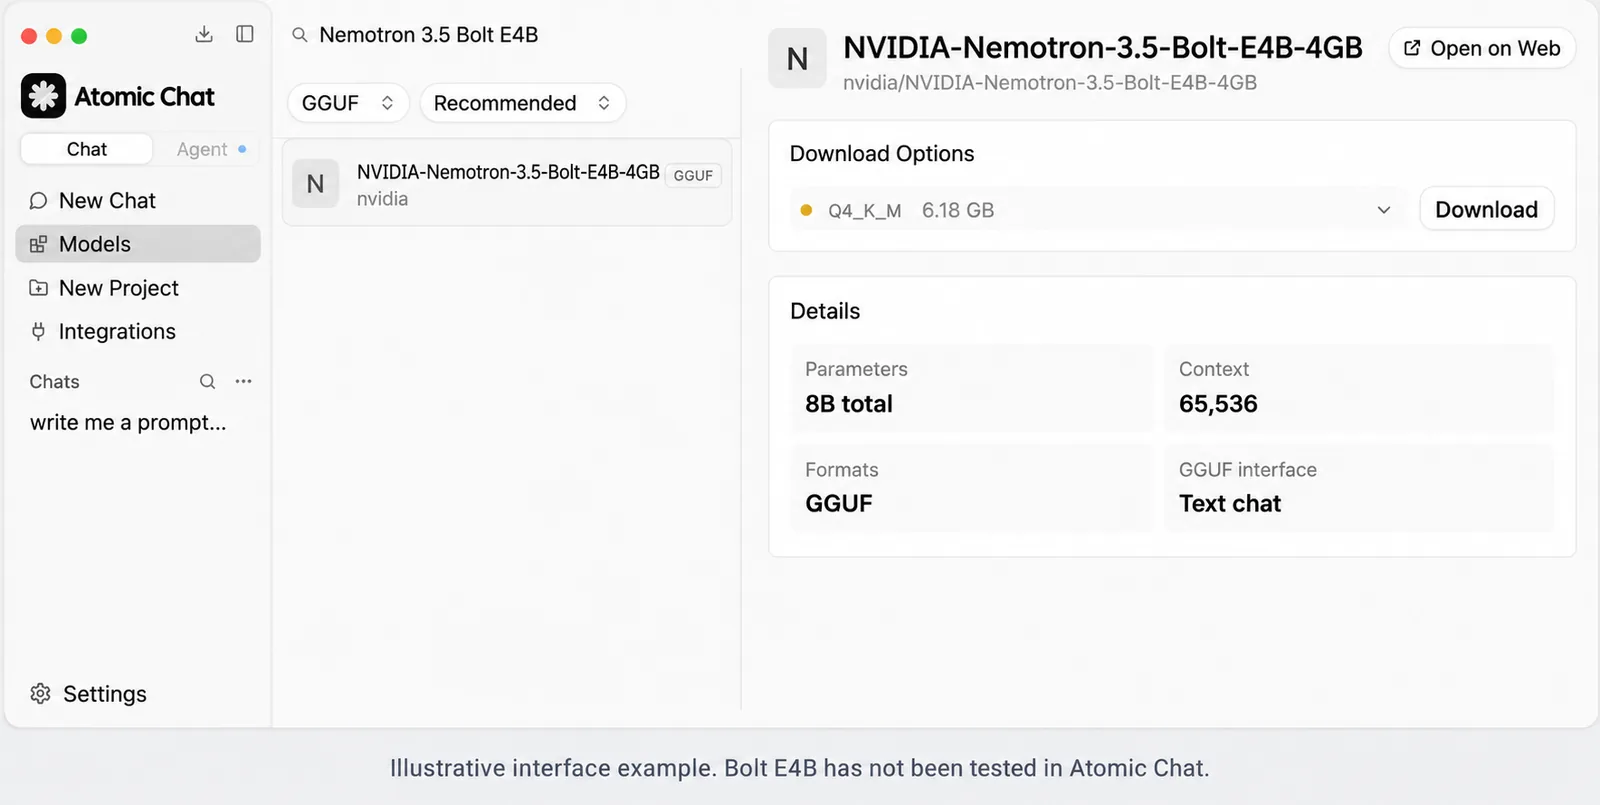Open the Recommended sort dropdown
1600x805 pixels.
click(523, 103)
